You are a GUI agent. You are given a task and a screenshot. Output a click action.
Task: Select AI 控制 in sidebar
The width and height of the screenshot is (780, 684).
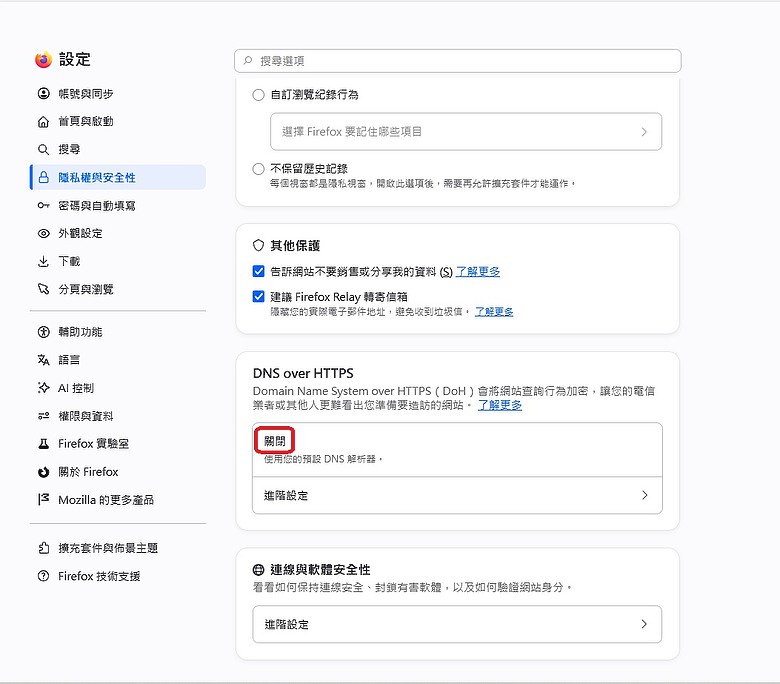[x=118, y=388]
